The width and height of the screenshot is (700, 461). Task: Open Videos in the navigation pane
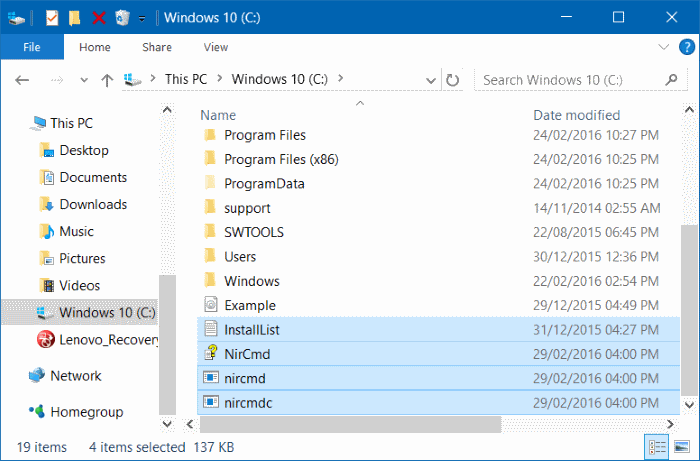(79, 286)
